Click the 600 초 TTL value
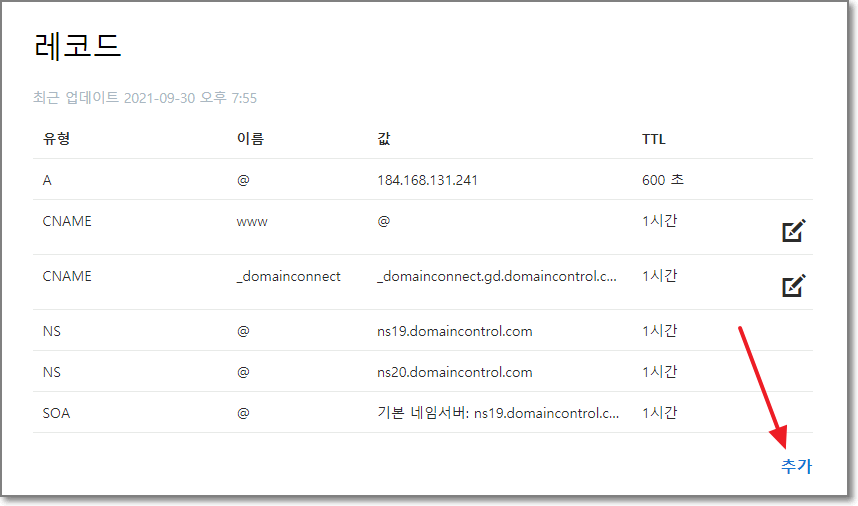The width and height of the screenshot is (858, 506). [x=663, y=179]
